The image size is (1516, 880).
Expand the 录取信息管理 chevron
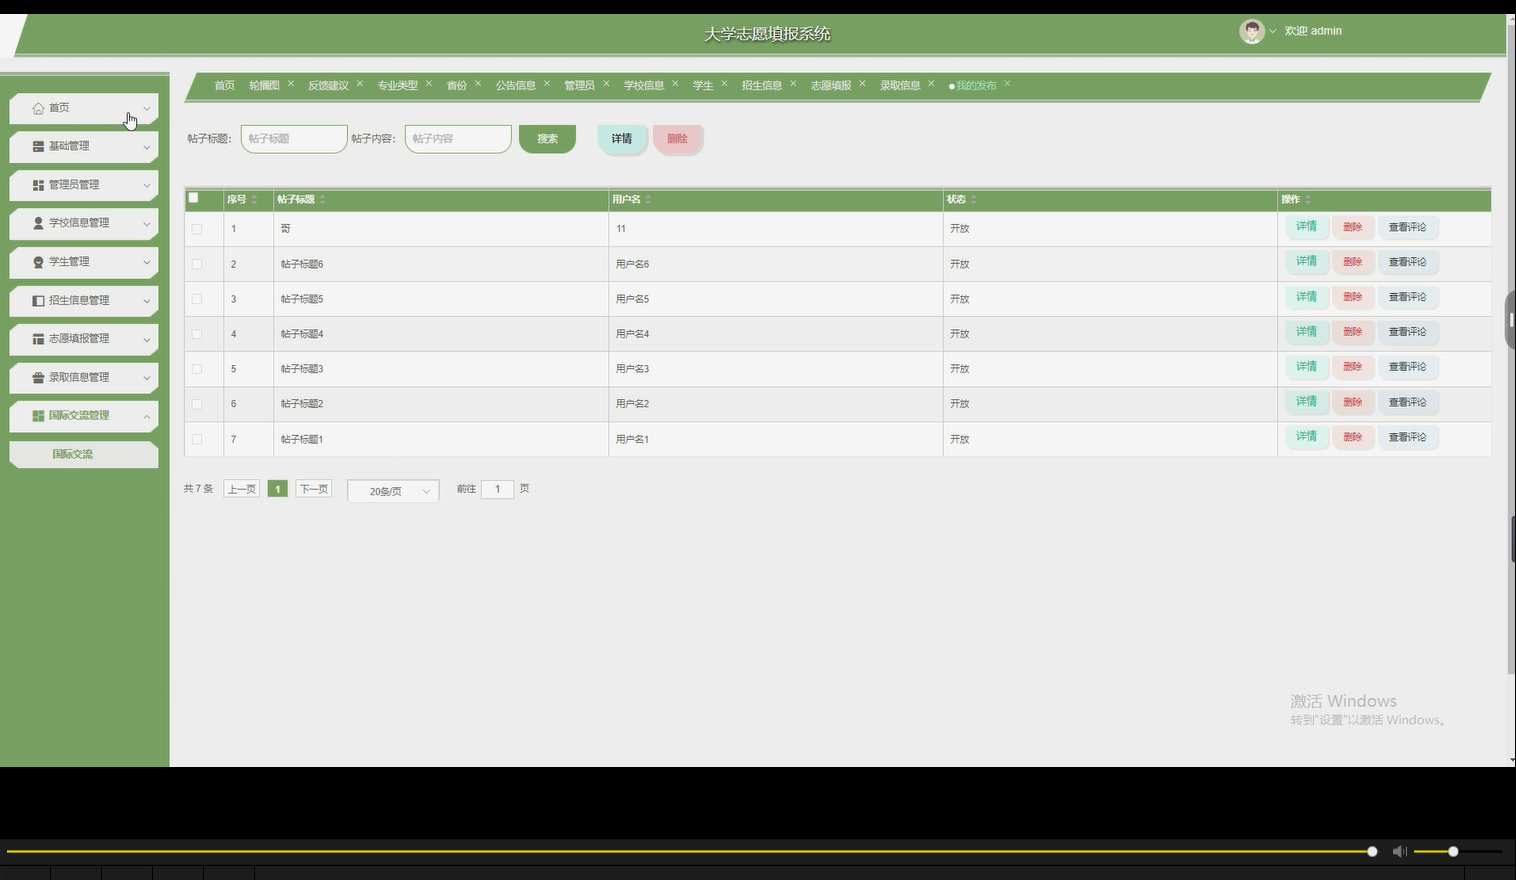click(146, 378)
